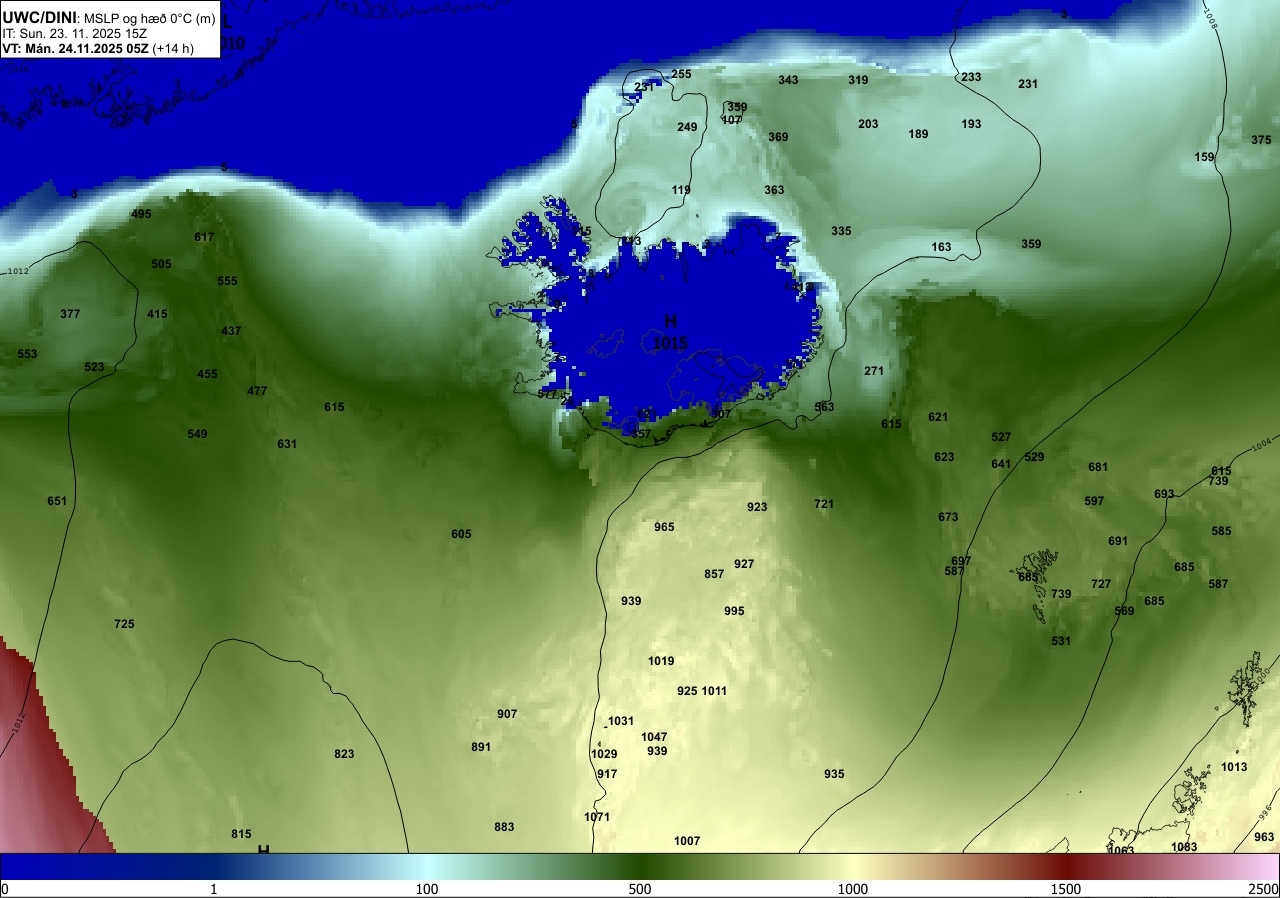Click the 271 height value
Screen dimensions: 1280x898
click(874, 371)
